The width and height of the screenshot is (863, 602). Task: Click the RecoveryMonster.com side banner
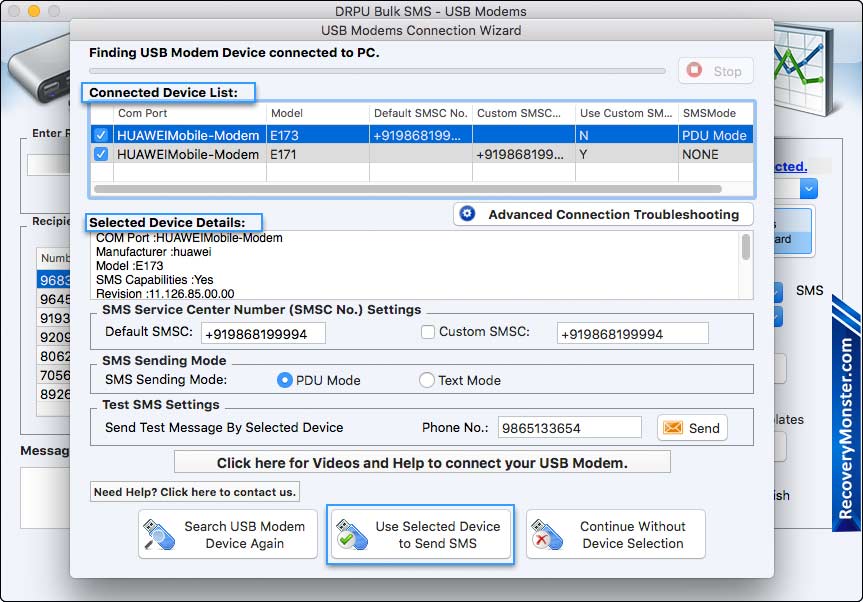[846, 414]
